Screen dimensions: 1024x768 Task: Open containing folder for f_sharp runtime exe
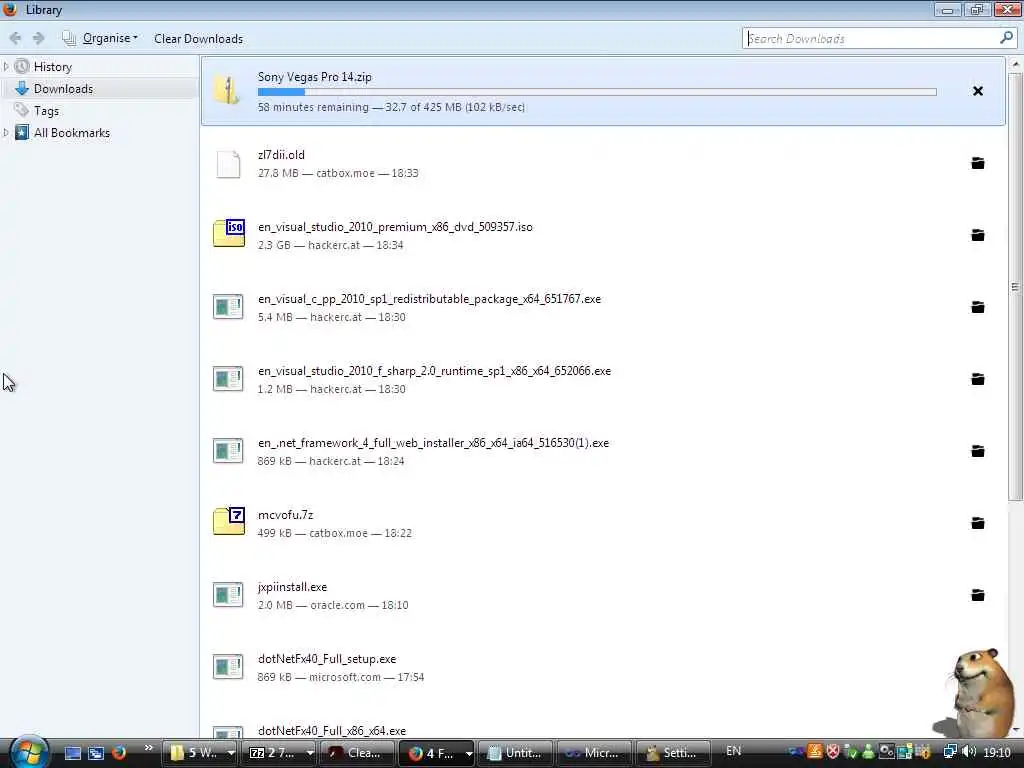click(x=978, y=379)
